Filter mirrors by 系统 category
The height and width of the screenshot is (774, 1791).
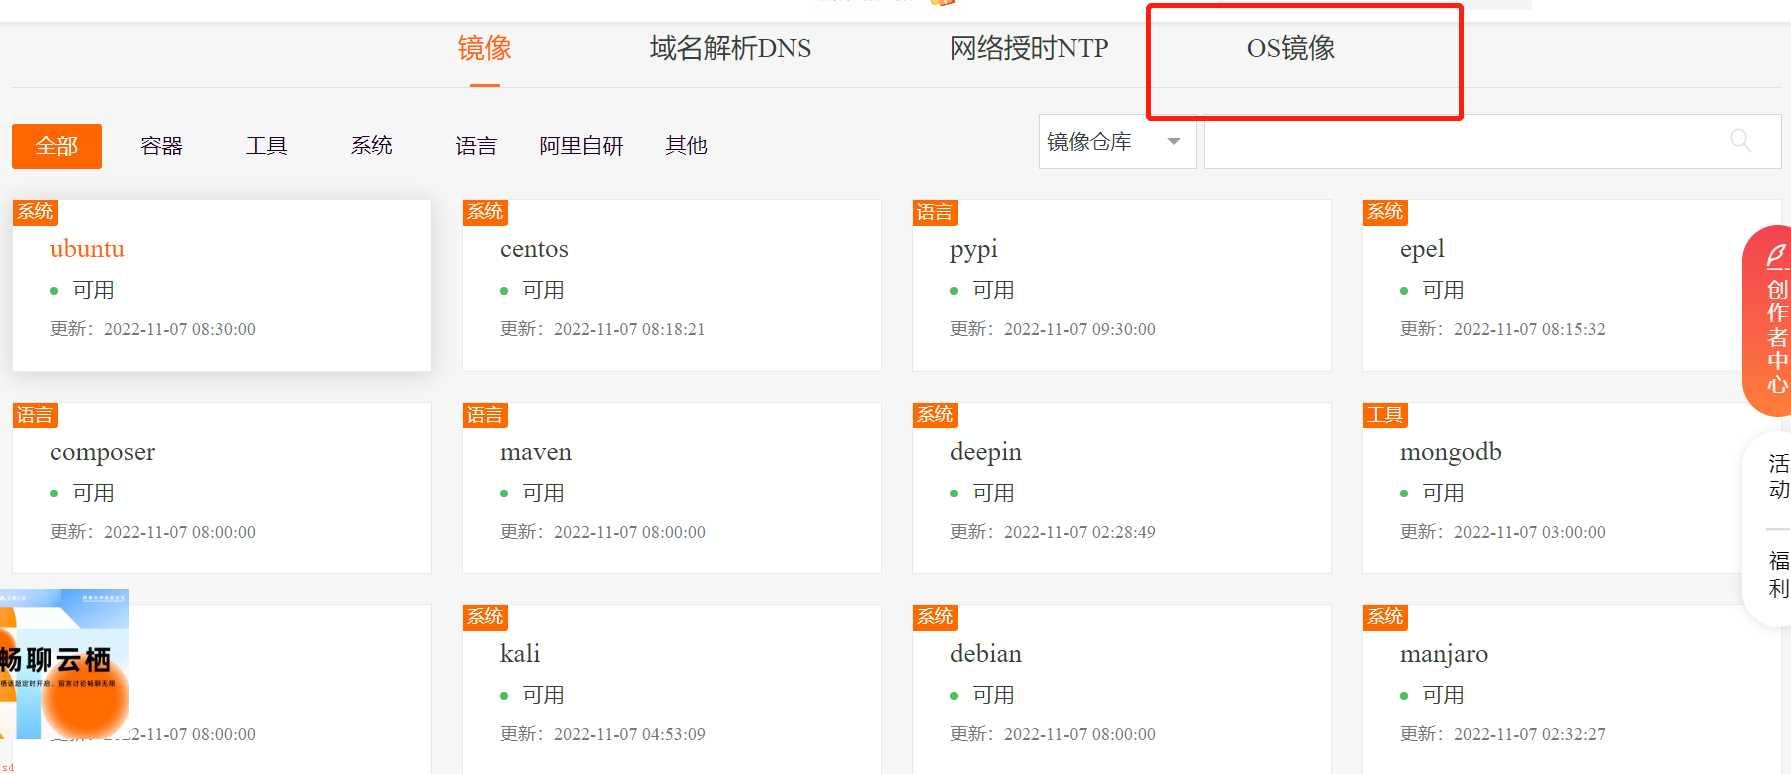coord(371,146)
